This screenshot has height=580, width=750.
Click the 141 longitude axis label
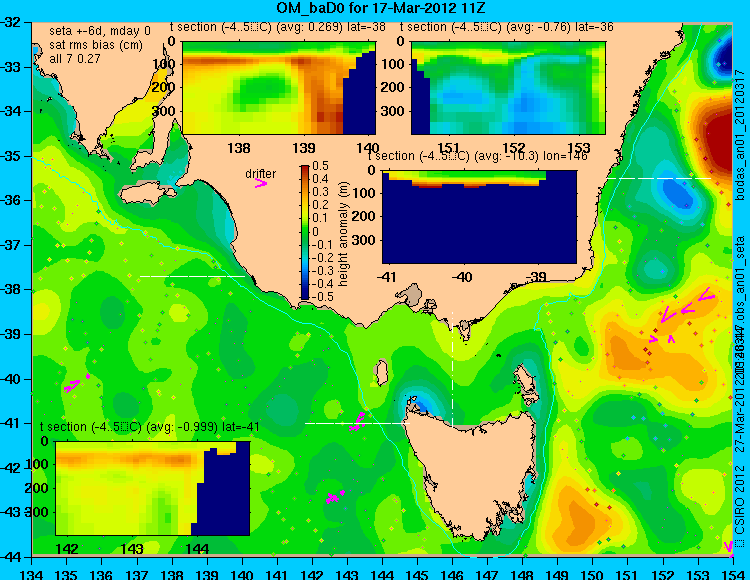277,574
